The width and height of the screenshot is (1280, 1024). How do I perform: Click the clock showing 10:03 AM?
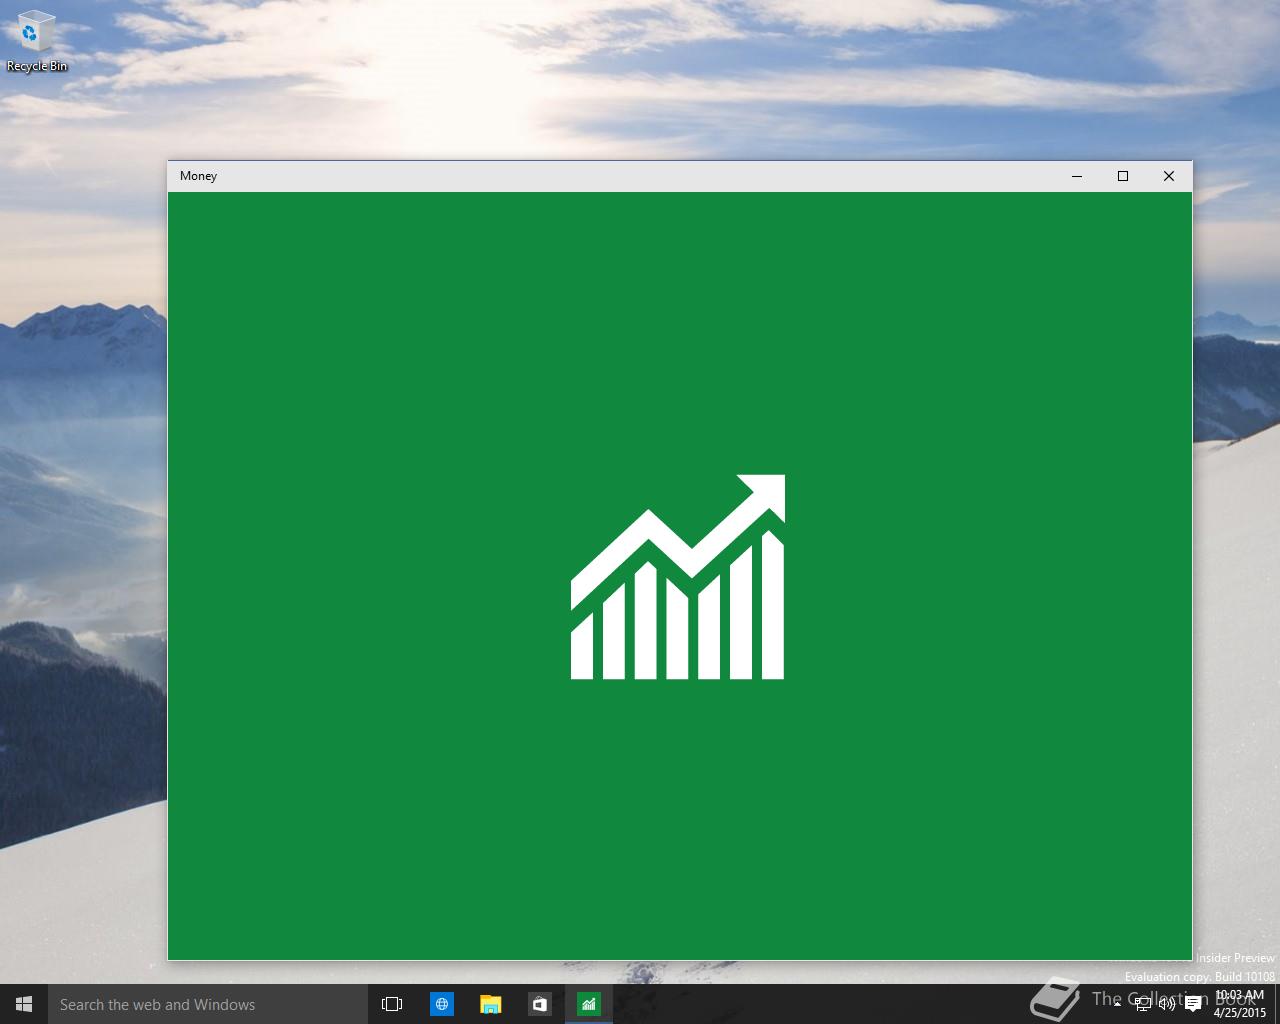pos(1239,1004)
